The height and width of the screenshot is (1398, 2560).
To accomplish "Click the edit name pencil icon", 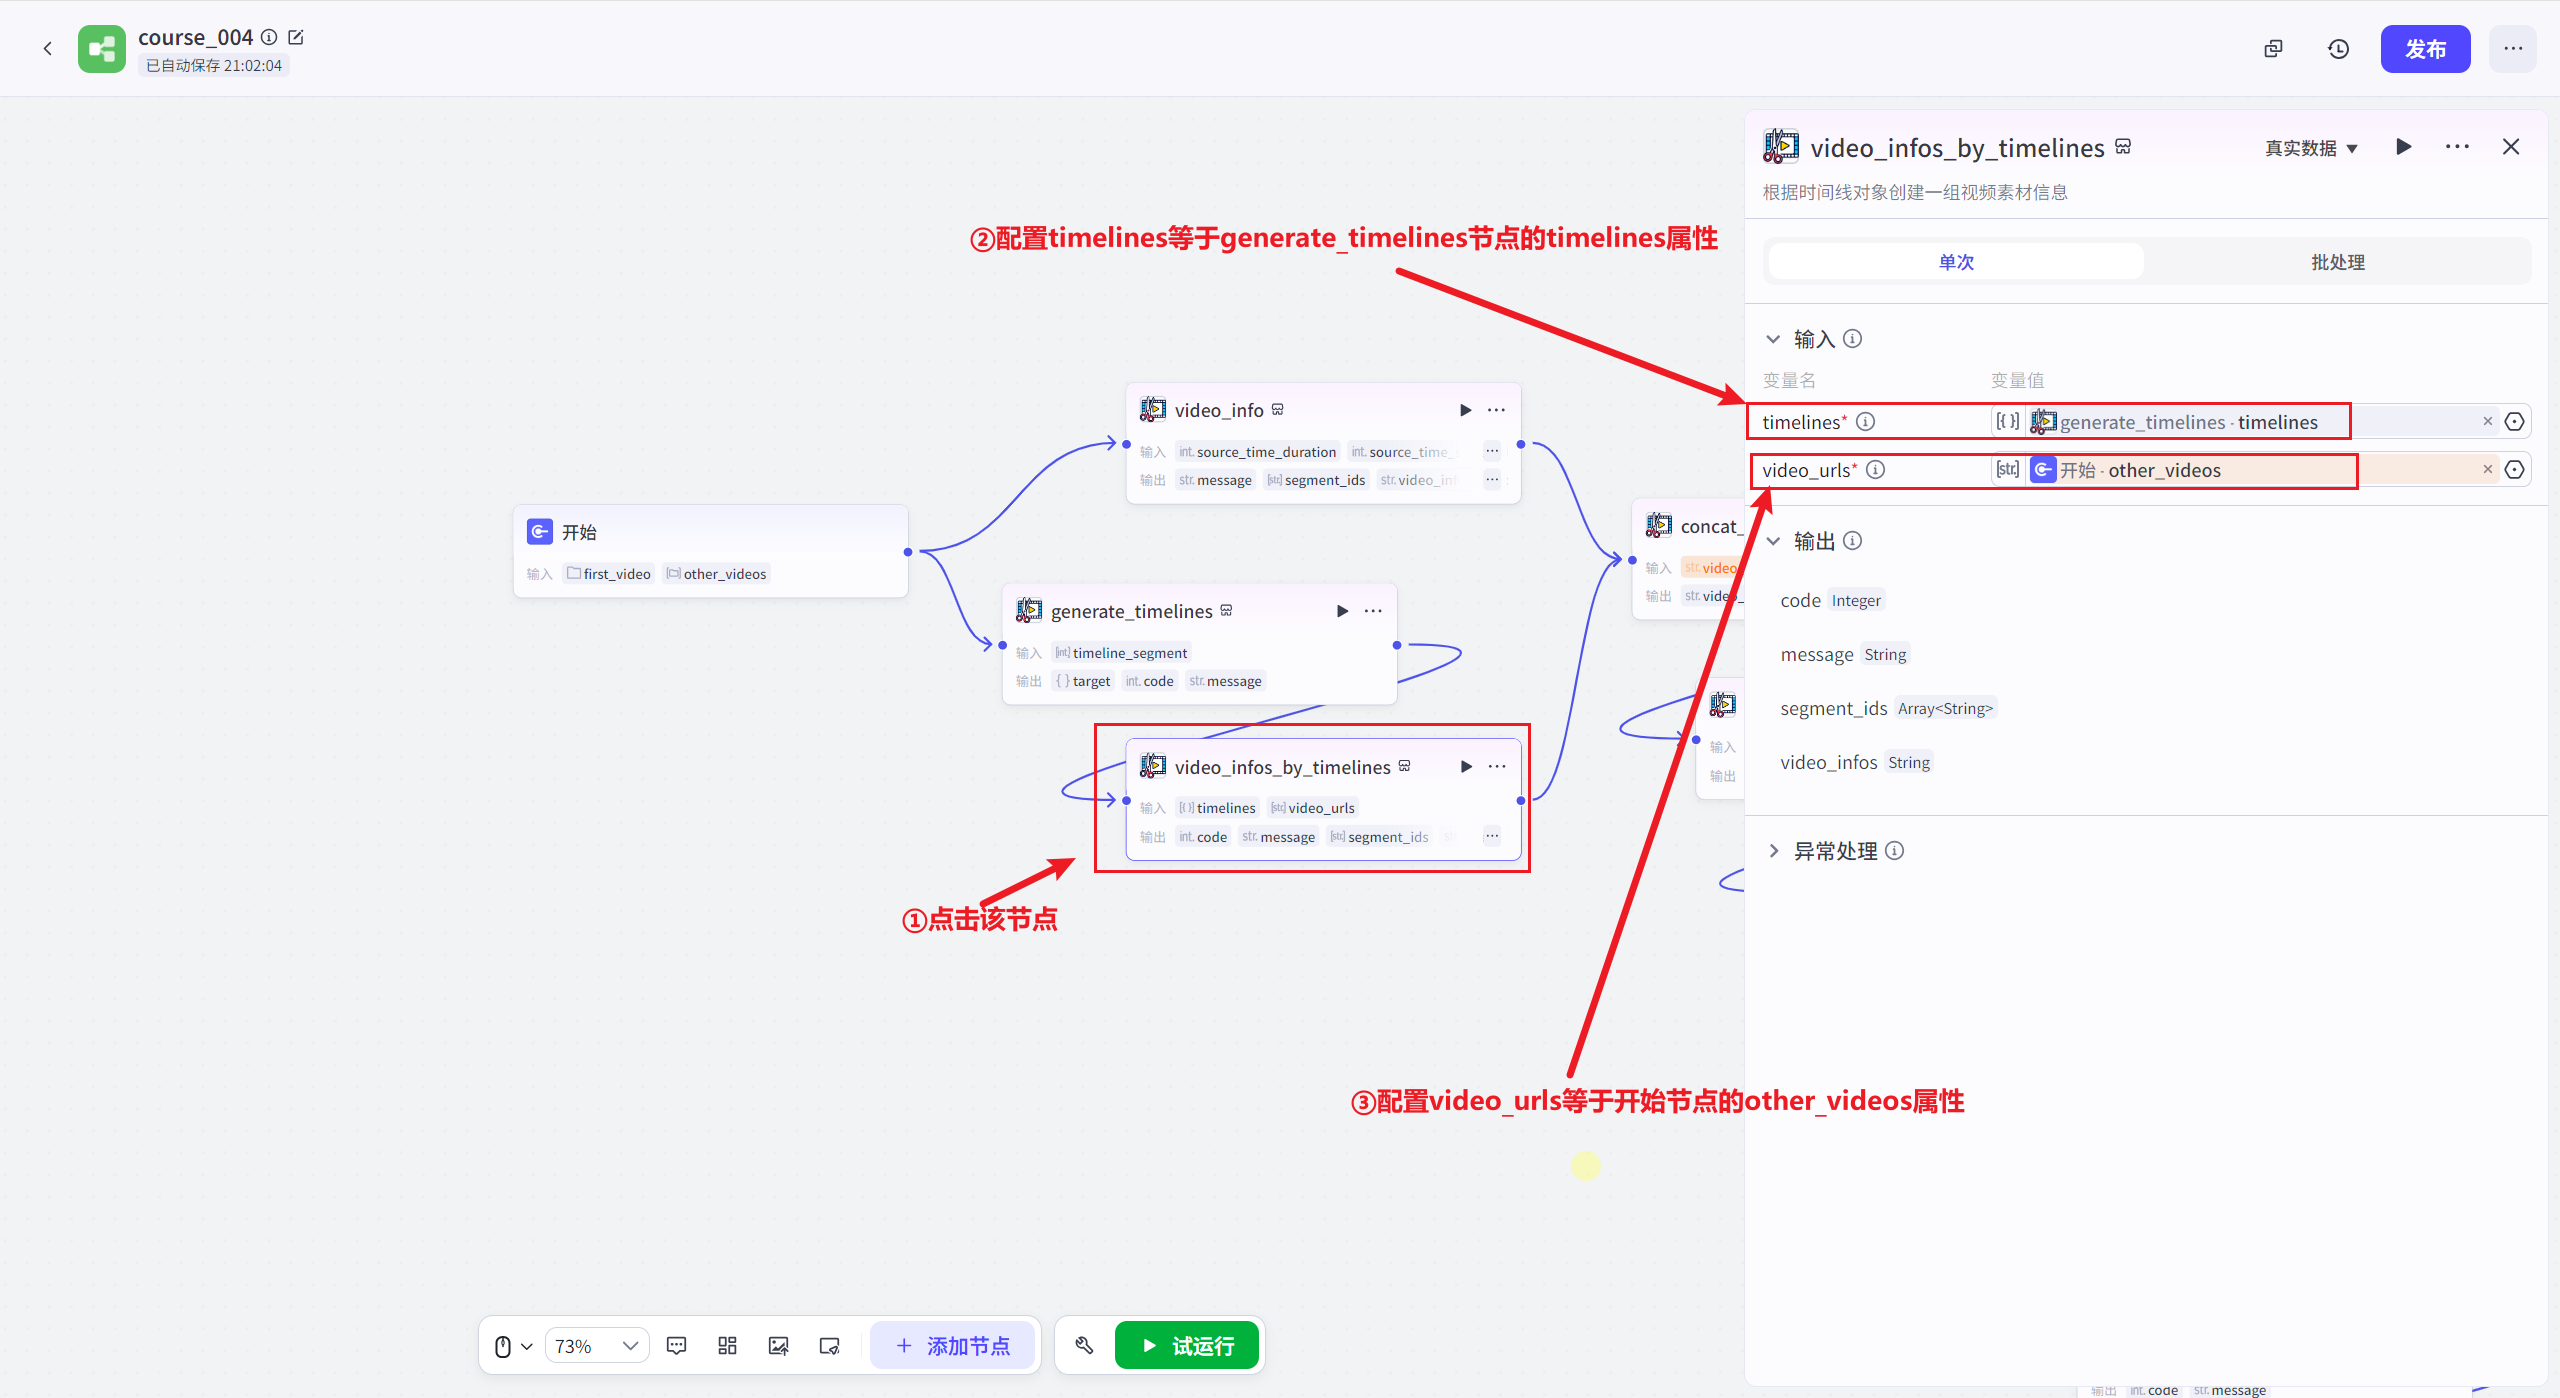I will point(296,37).
